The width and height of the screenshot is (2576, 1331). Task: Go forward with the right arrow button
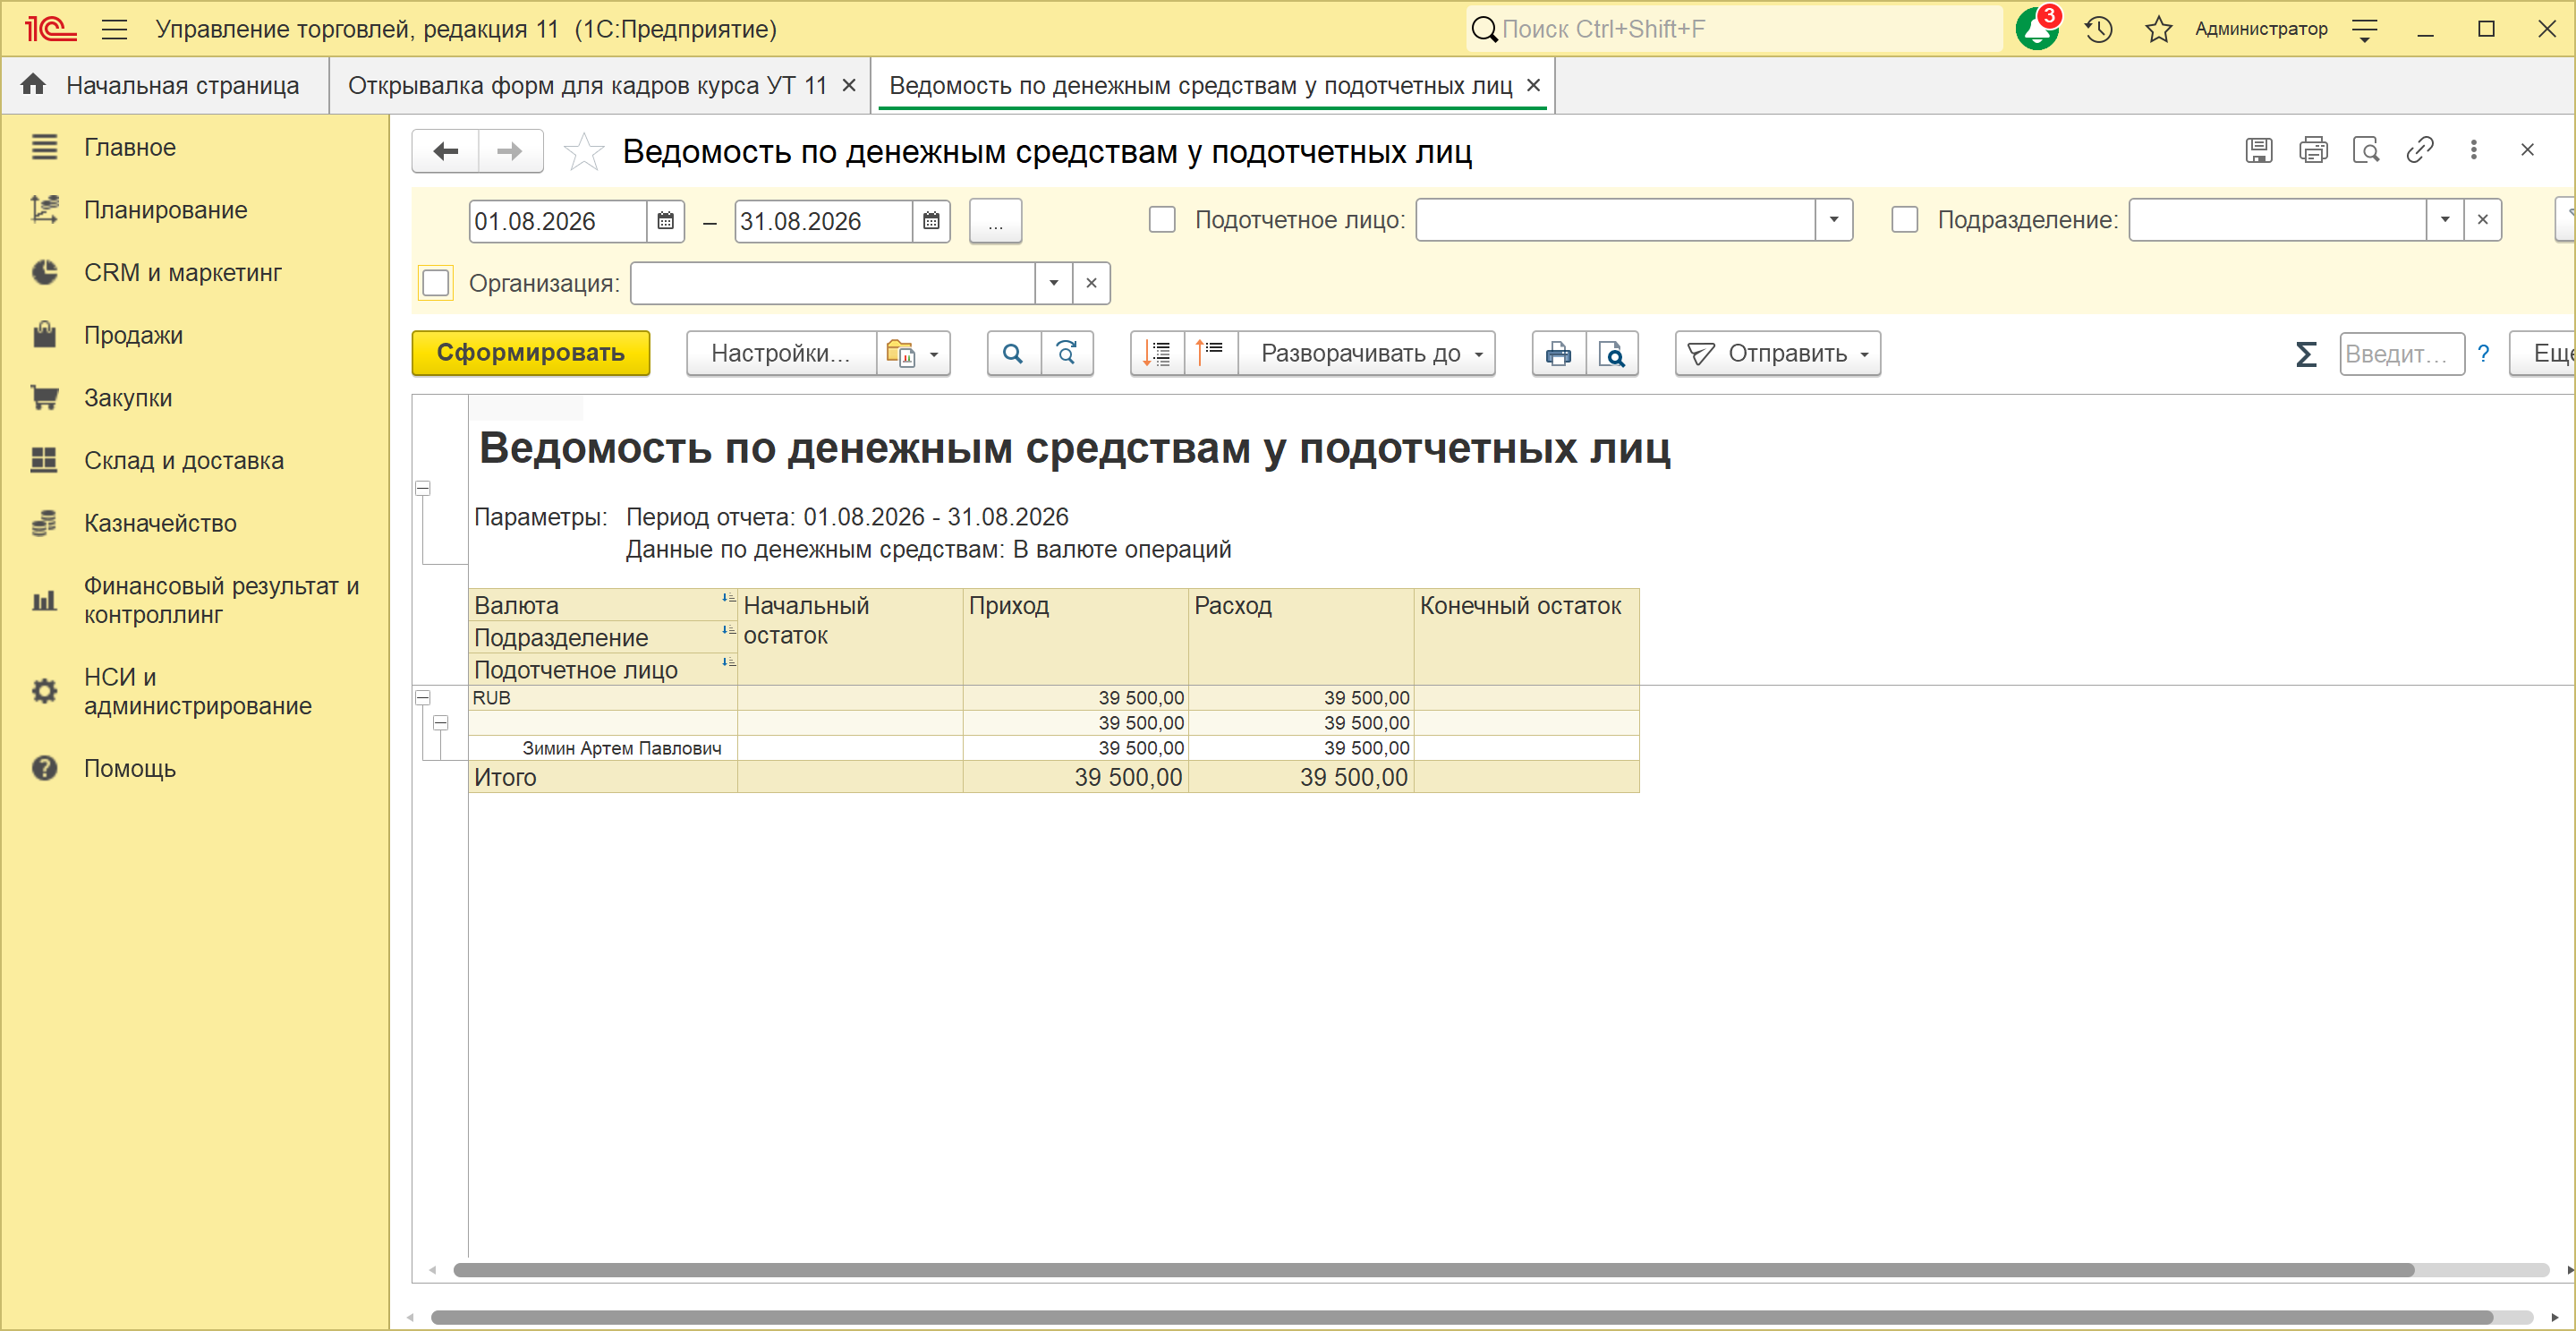[510, 151]
